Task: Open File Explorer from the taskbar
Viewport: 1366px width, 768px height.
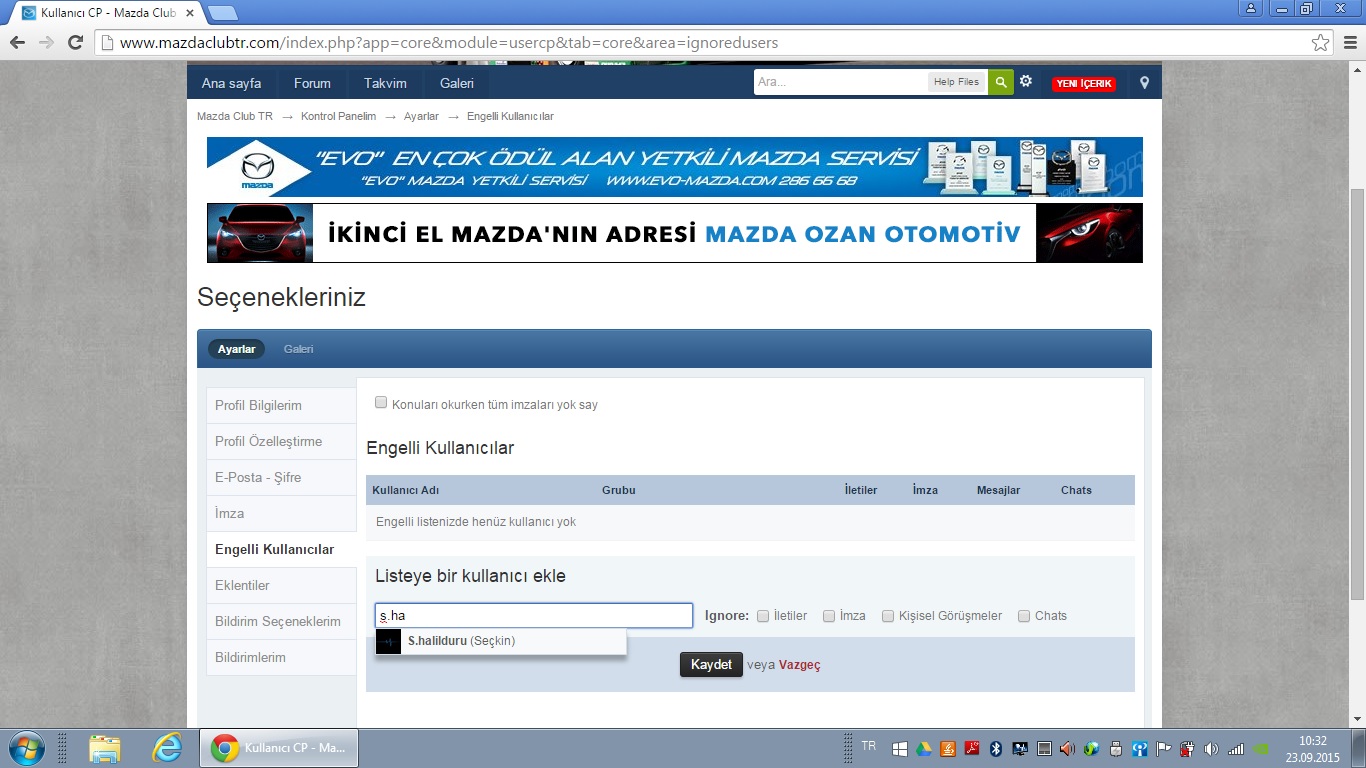Action: click(105, 748)
